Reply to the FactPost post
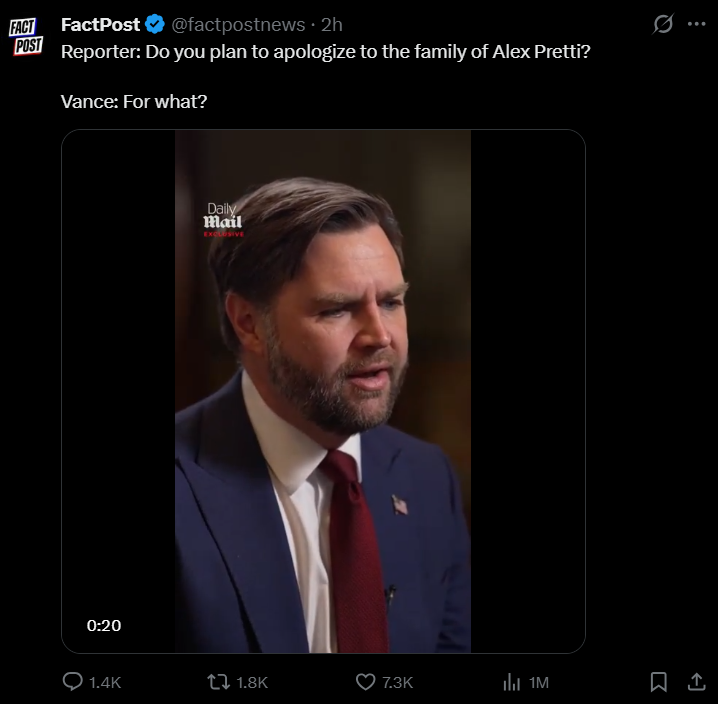This screenshot has width=718, height=704. point(73,682)
